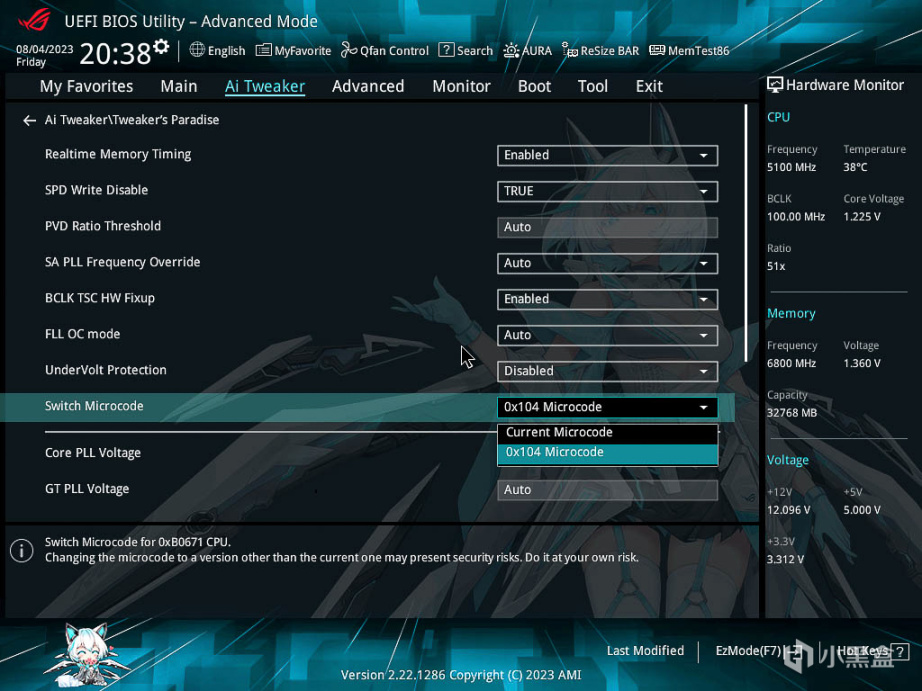Click the 20:38 clock display
The width and height of the screenshot is (922, 691).
click(115, 54)
